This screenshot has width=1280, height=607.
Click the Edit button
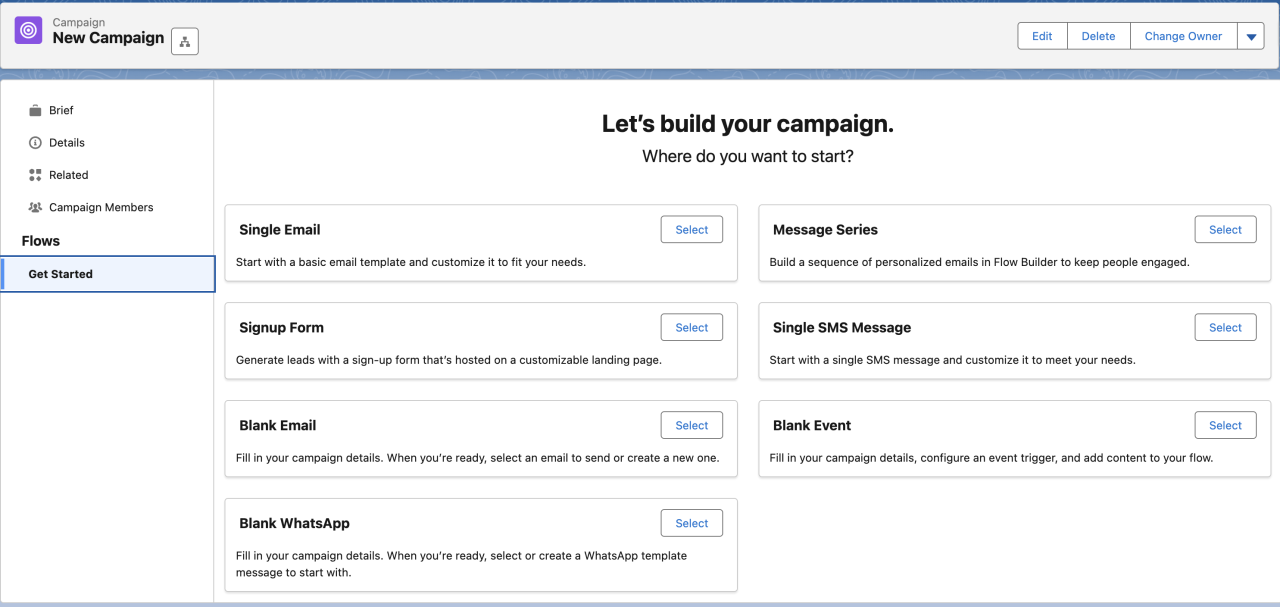1042,35
